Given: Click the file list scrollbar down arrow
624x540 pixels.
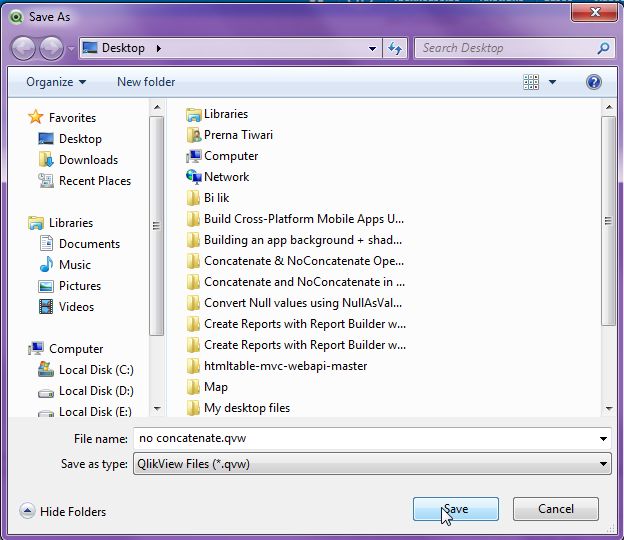Looking at the screenshot, I should [x=608, y=409].
